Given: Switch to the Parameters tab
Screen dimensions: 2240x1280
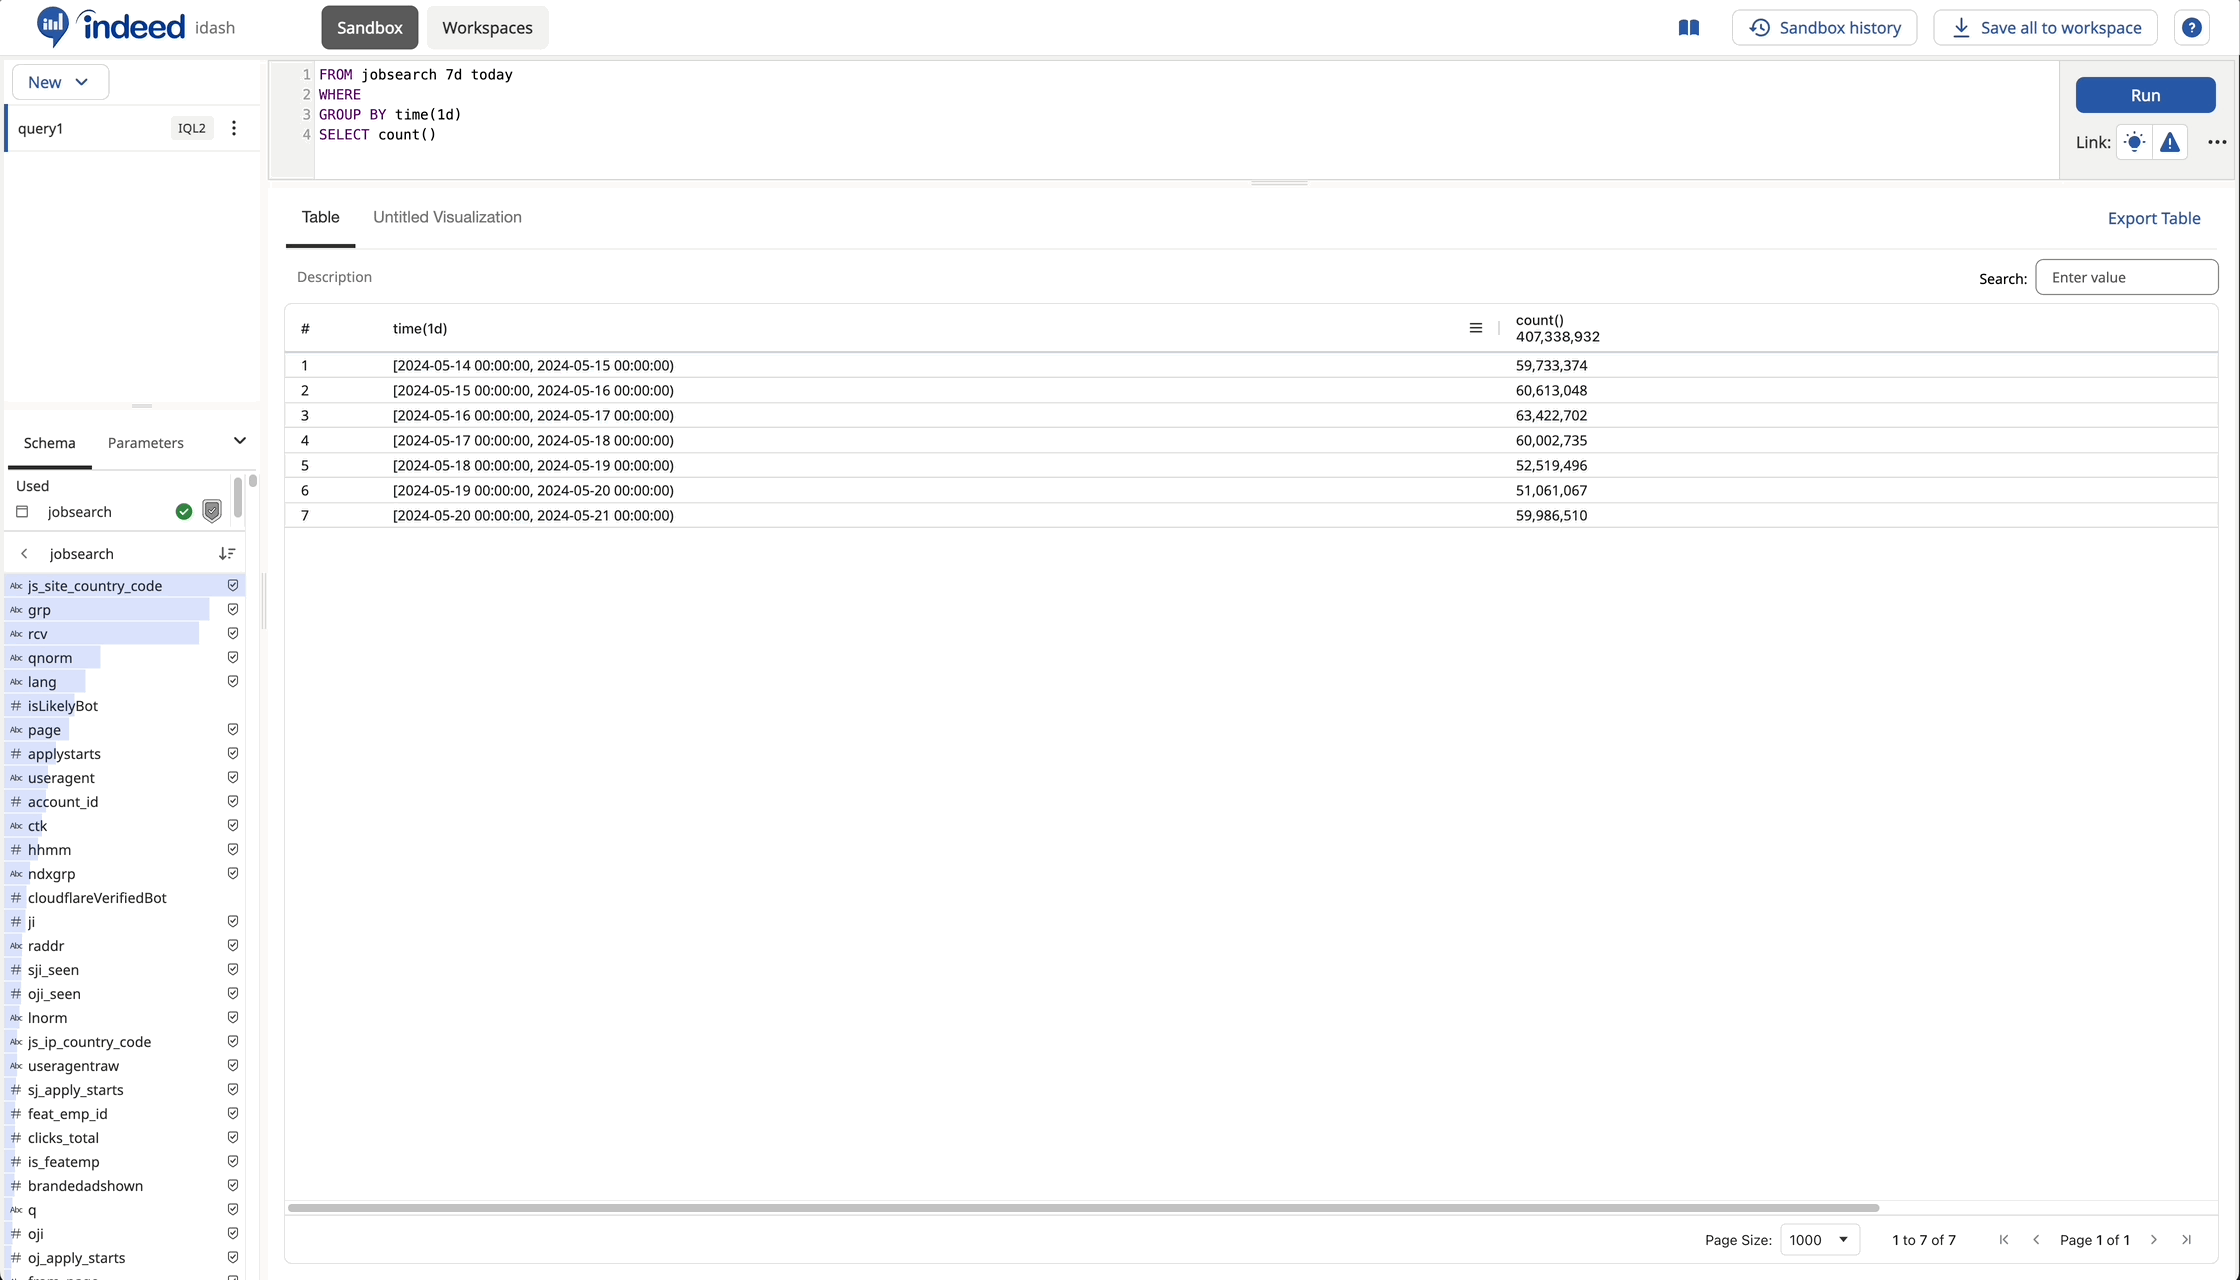Looking at the screenshot, I should [145, 443].
